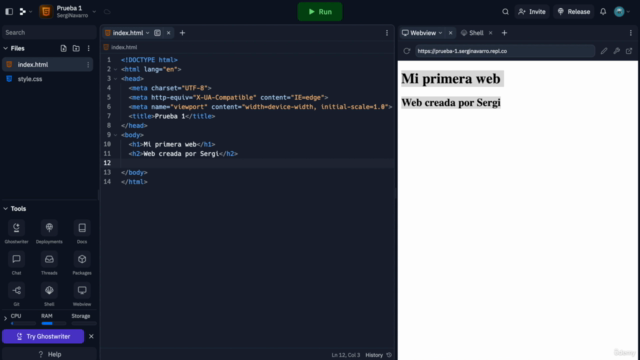Toggle the editor tab split layout icon
The width and height of the screenshot is (640, 360).
[157, 33]
